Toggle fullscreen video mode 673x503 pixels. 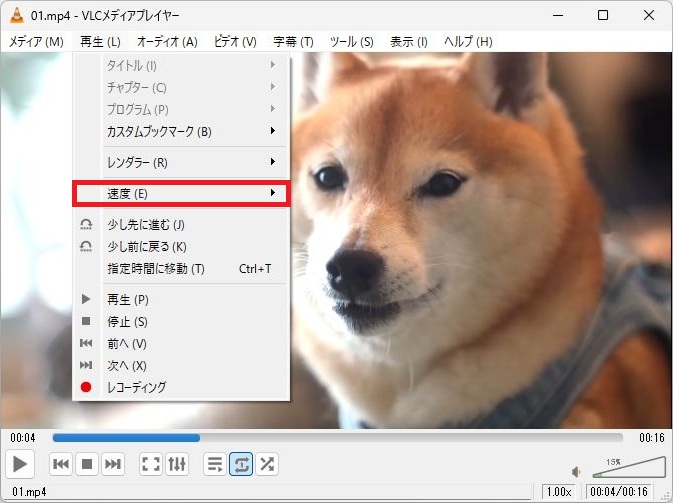[x=151, y=464]
